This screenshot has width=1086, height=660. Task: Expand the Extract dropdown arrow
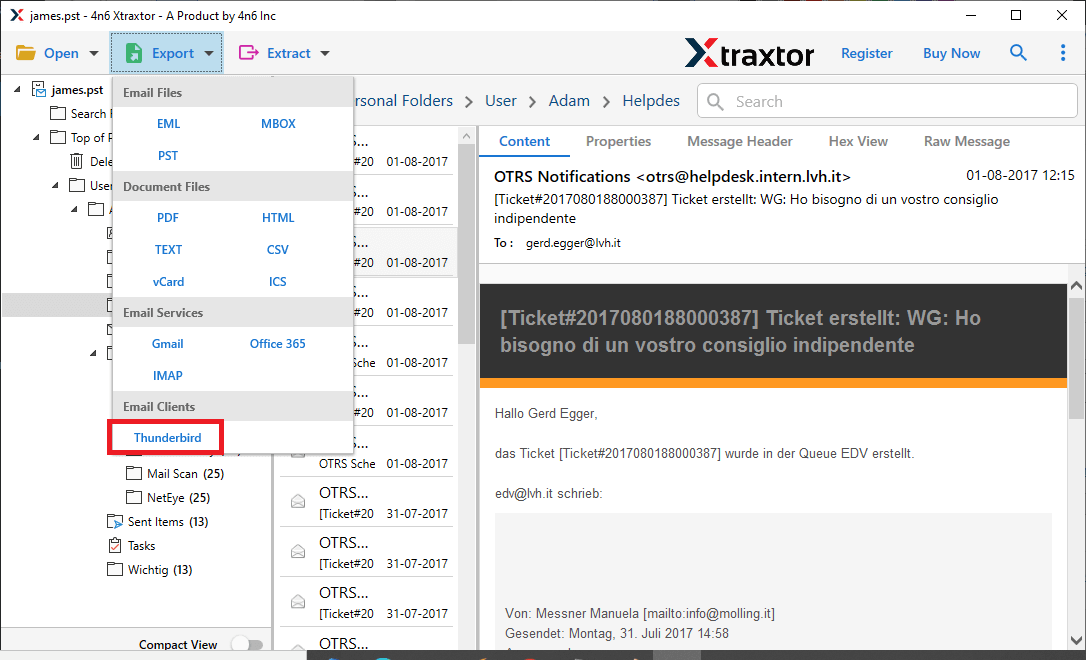(x=325, y=53)
